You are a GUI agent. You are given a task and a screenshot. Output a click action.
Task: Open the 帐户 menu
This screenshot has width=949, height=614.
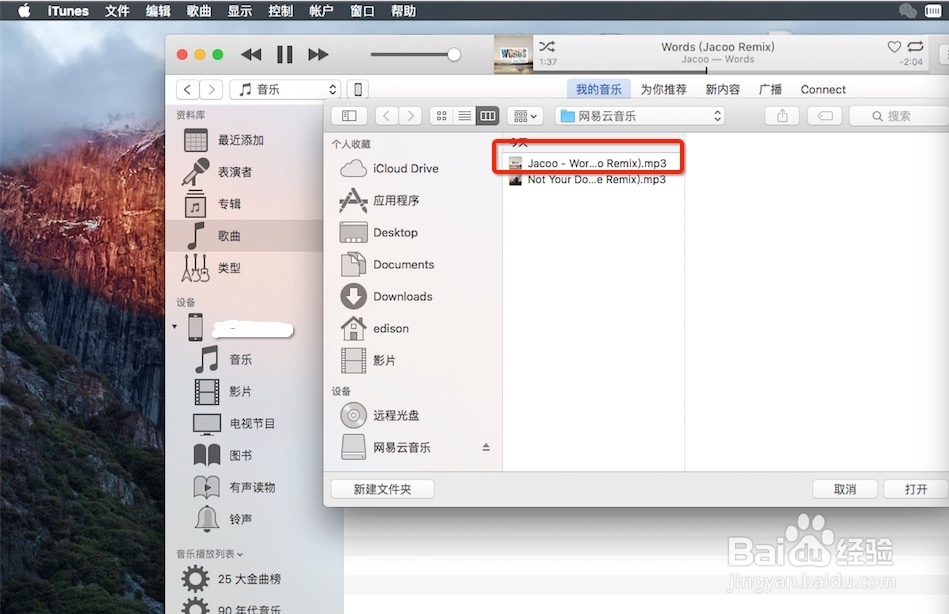point(321,10)
